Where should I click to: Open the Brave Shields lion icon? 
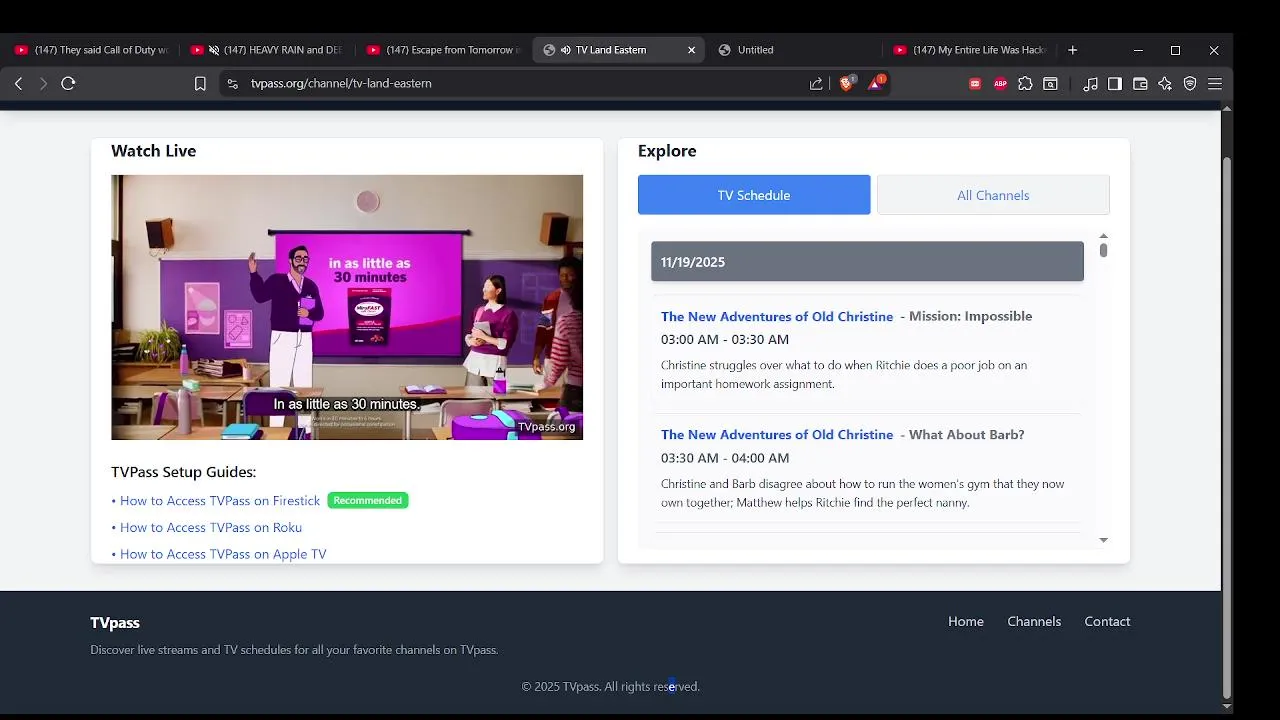click(x=847, y=84)
